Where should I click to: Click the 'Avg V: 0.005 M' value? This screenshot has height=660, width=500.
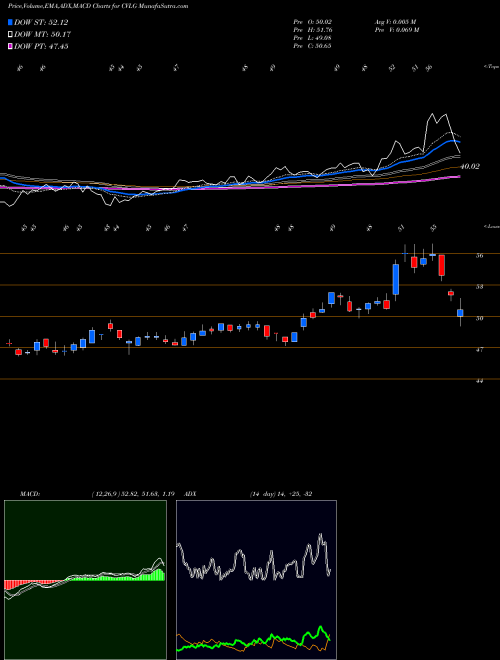(395, 22)
